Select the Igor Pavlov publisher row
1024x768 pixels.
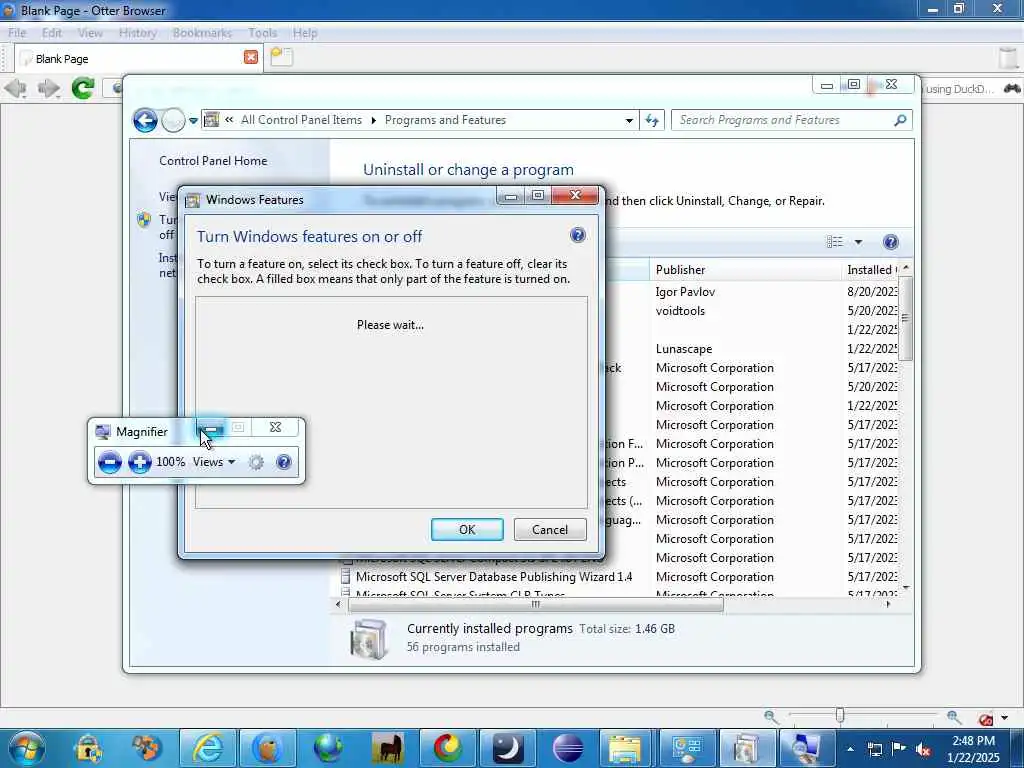coord(685,292)
